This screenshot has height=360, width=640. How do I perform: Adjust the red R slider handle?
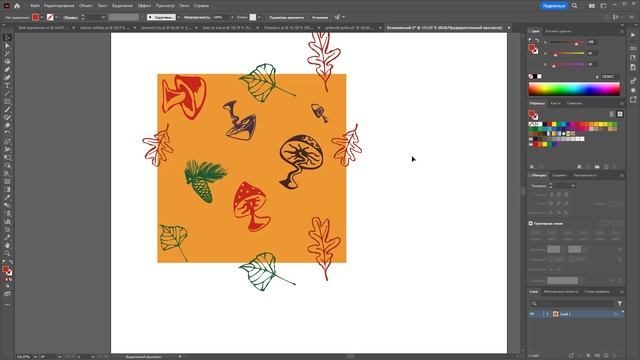(x=576, y=44)
